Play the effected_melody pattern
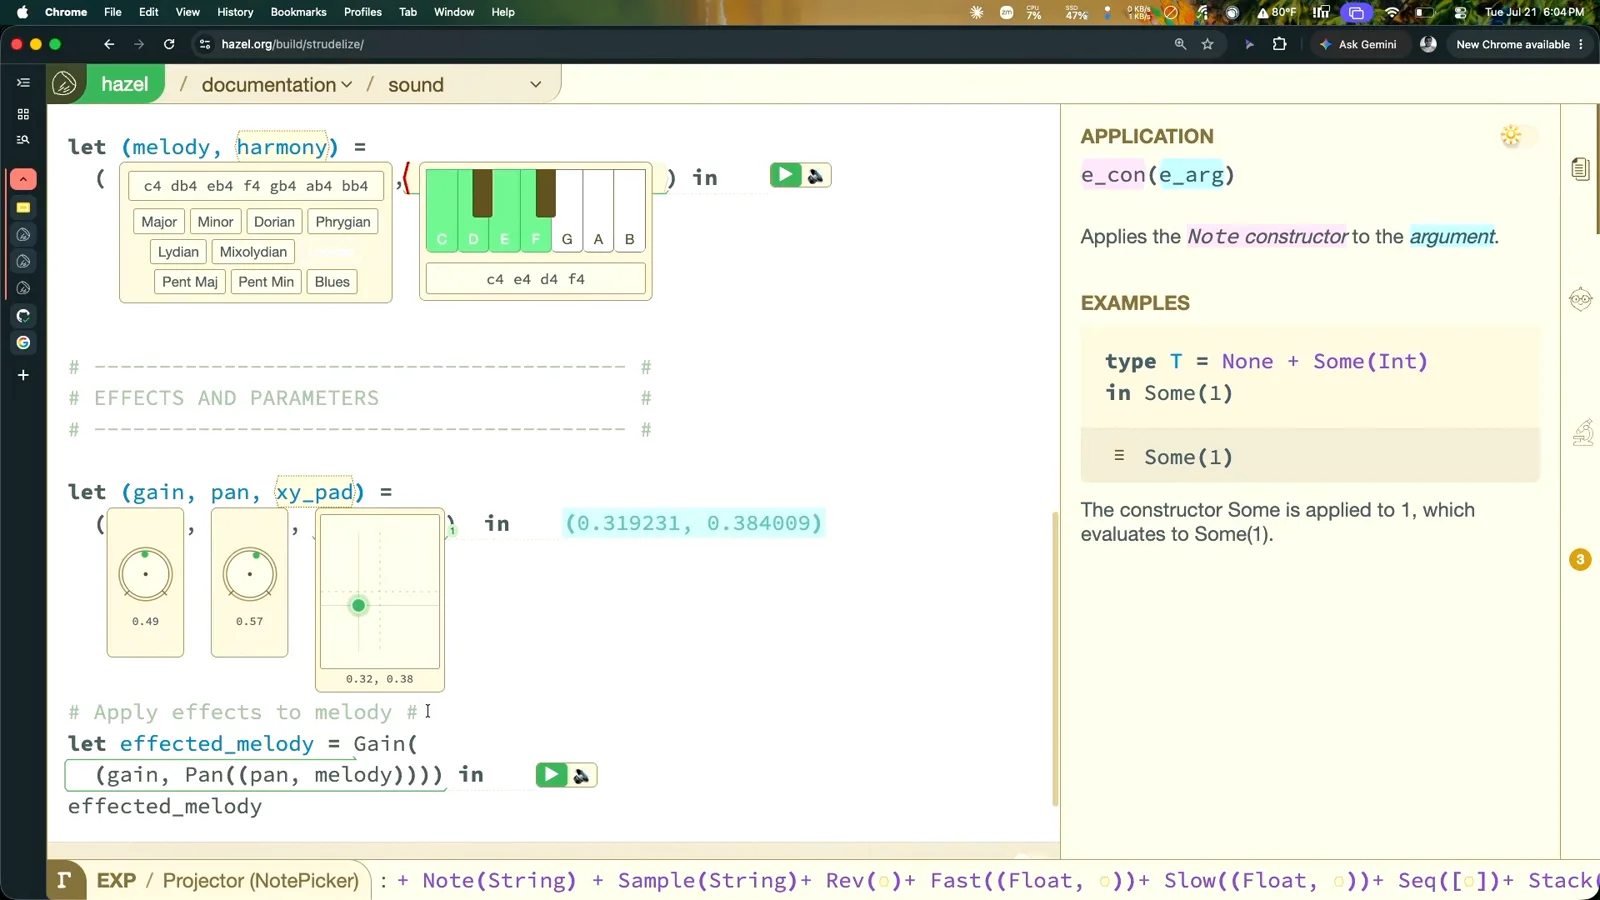 (551, 775)
